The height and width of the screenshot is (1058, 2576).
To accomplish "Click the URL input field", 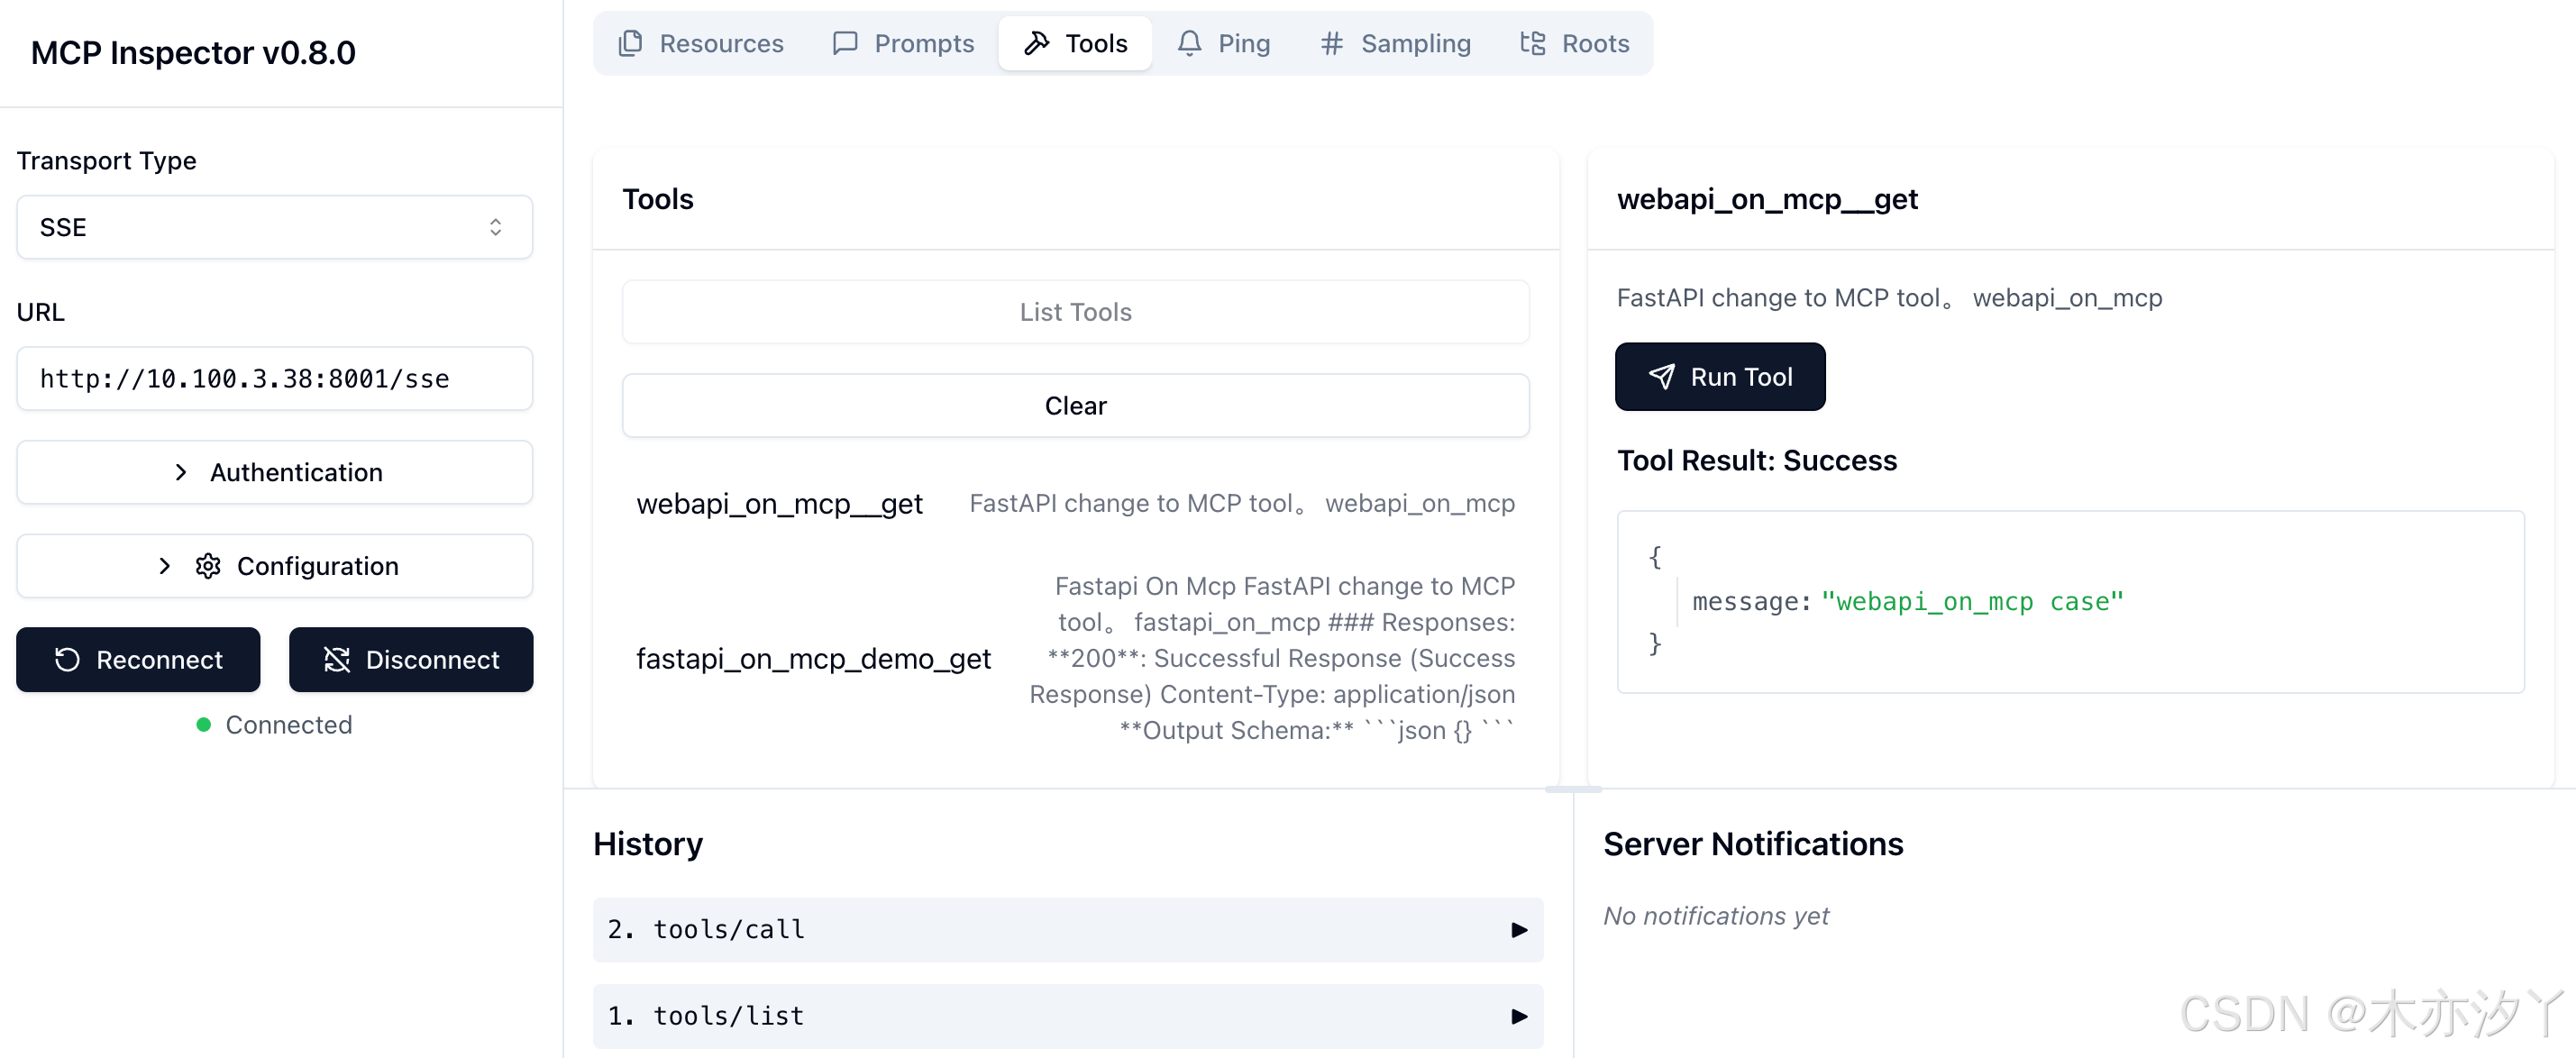I will click(274, 379).
